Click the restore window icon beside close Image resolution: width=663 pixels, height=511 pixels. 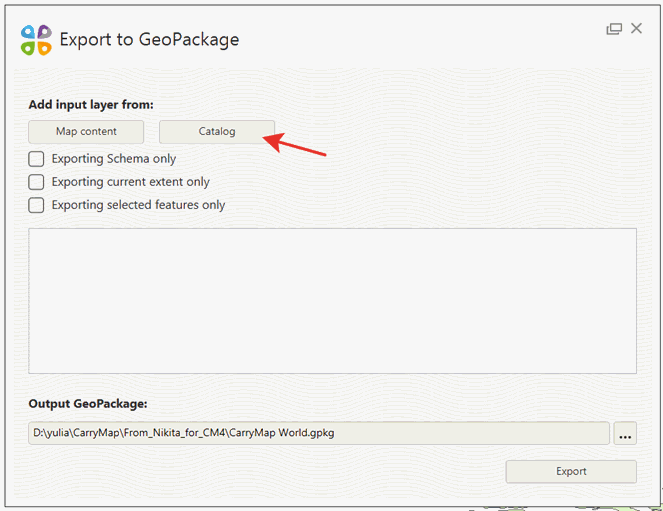614,29
